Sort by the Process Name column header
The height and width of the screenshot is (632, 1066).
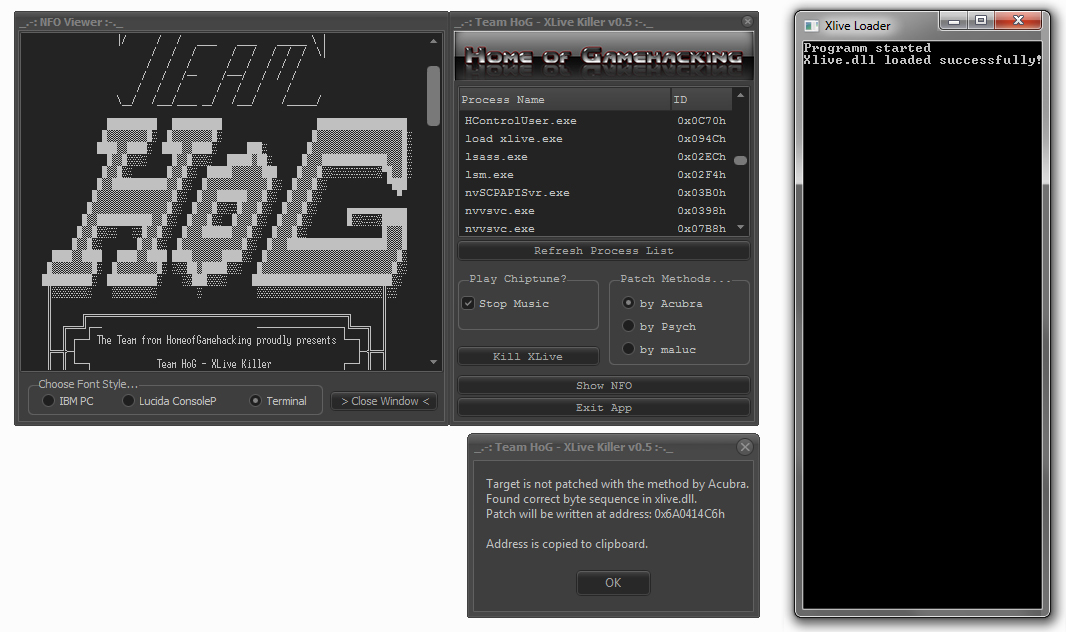point(564,99)
